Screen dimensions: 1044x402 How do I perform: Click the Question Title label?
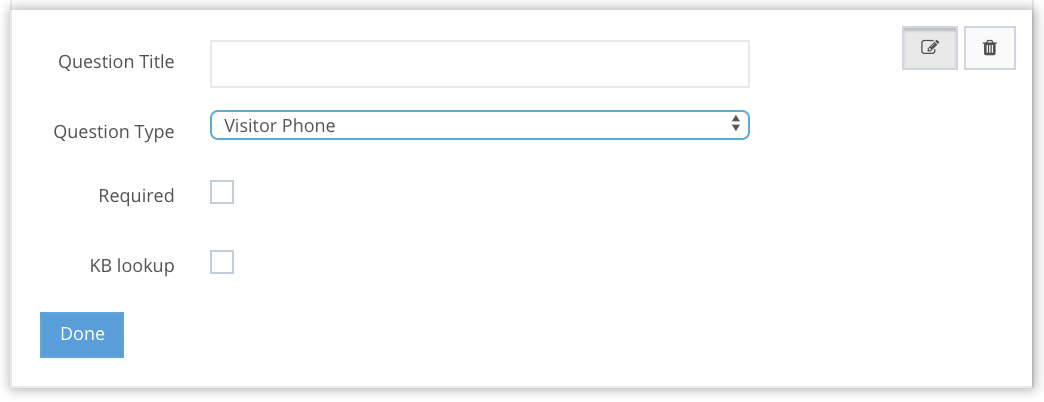(116, 62)
